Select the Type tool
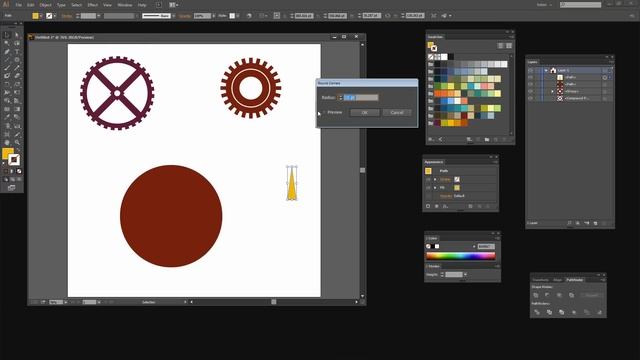The image size is (640, 360). pyautogui.click(x=17, y=52)
